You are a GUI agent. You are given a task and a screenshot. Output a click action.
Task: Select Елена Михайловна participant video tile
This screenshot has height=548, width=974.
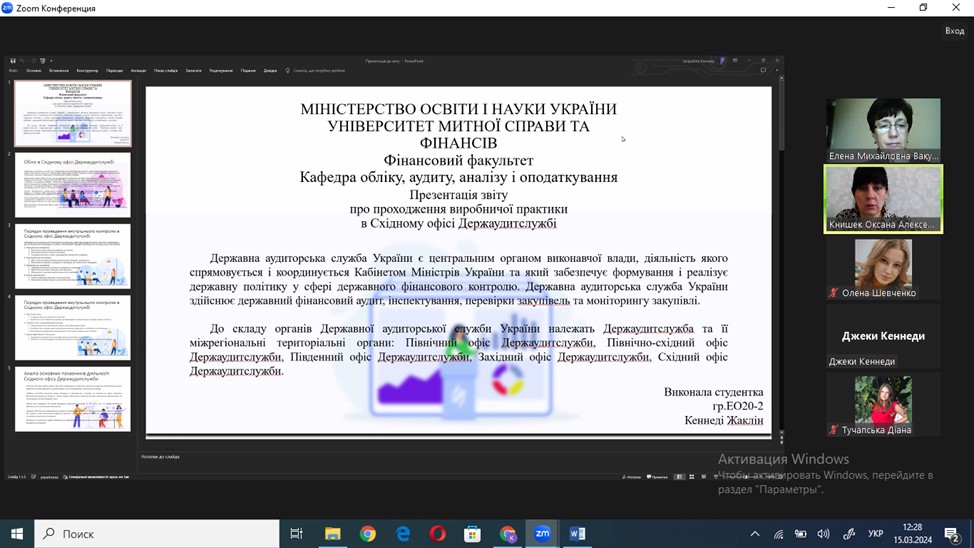[883, 130]
